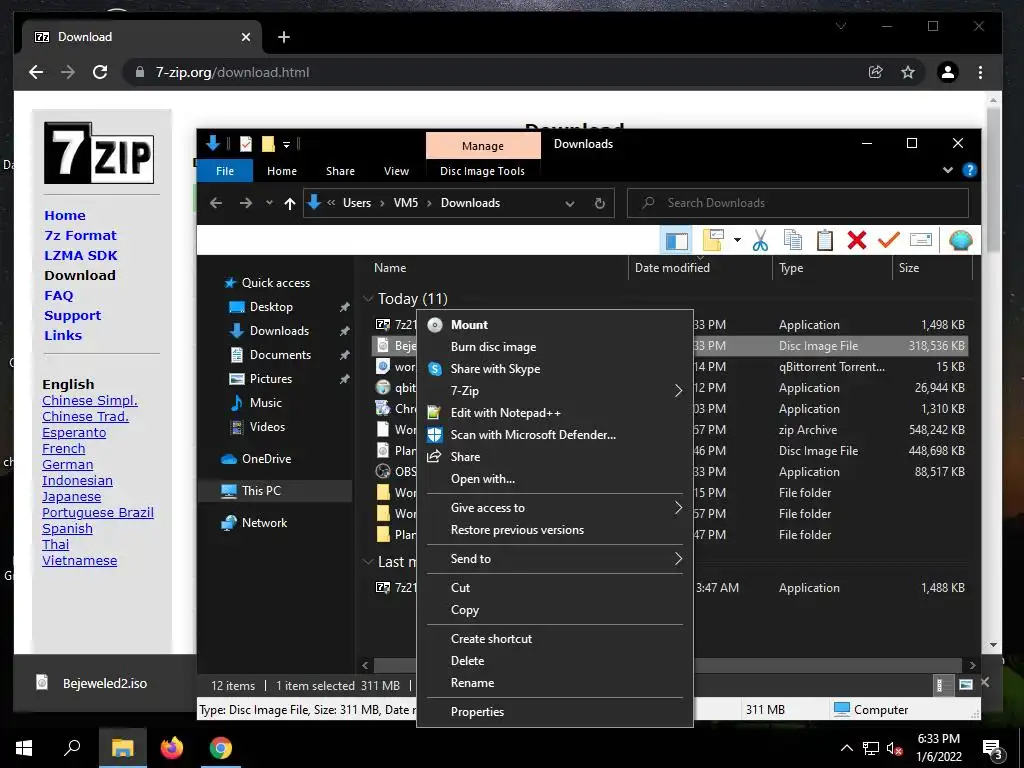This screenshot has height=768, width=1024.
Task: Open the File ribbon tab
Action: (225, 171)
